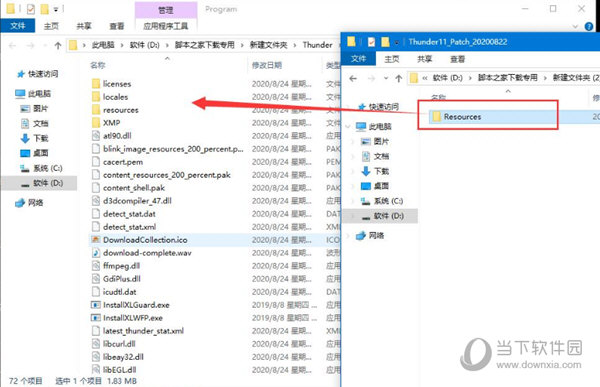This screenshot has width=600, height=387.
Task: Open 应用程序工具 tab in Thunder window
Action: 166,26
